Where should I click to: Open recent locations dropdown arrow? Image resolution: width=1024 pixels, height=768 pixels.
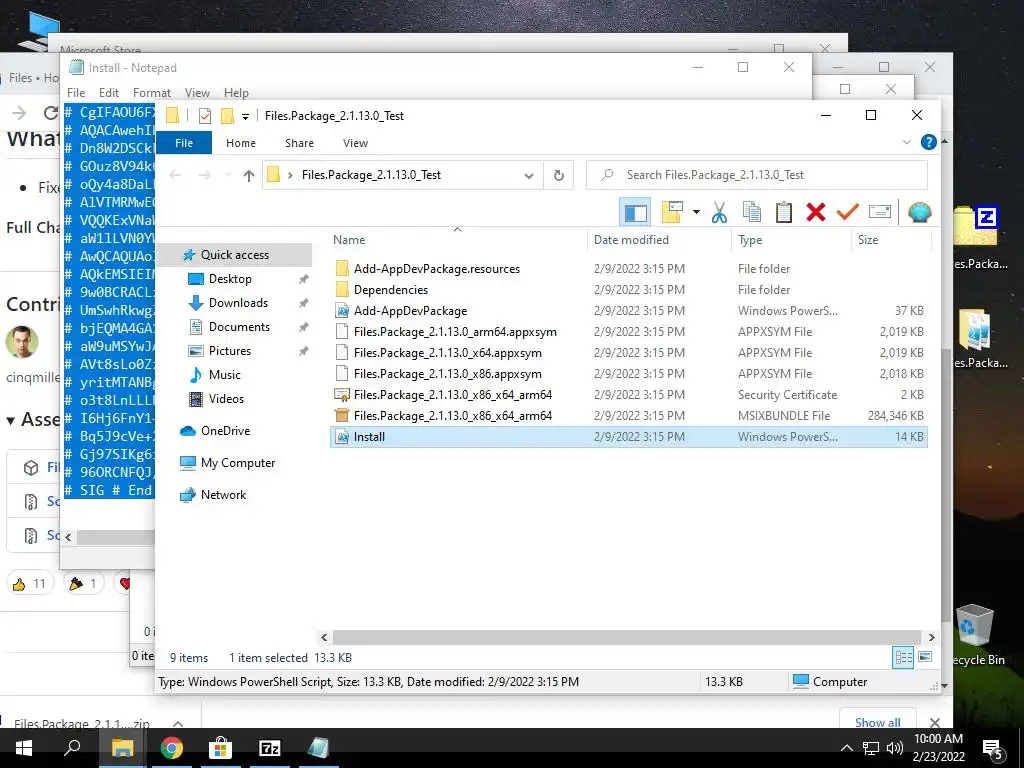(x=228, y=175)
